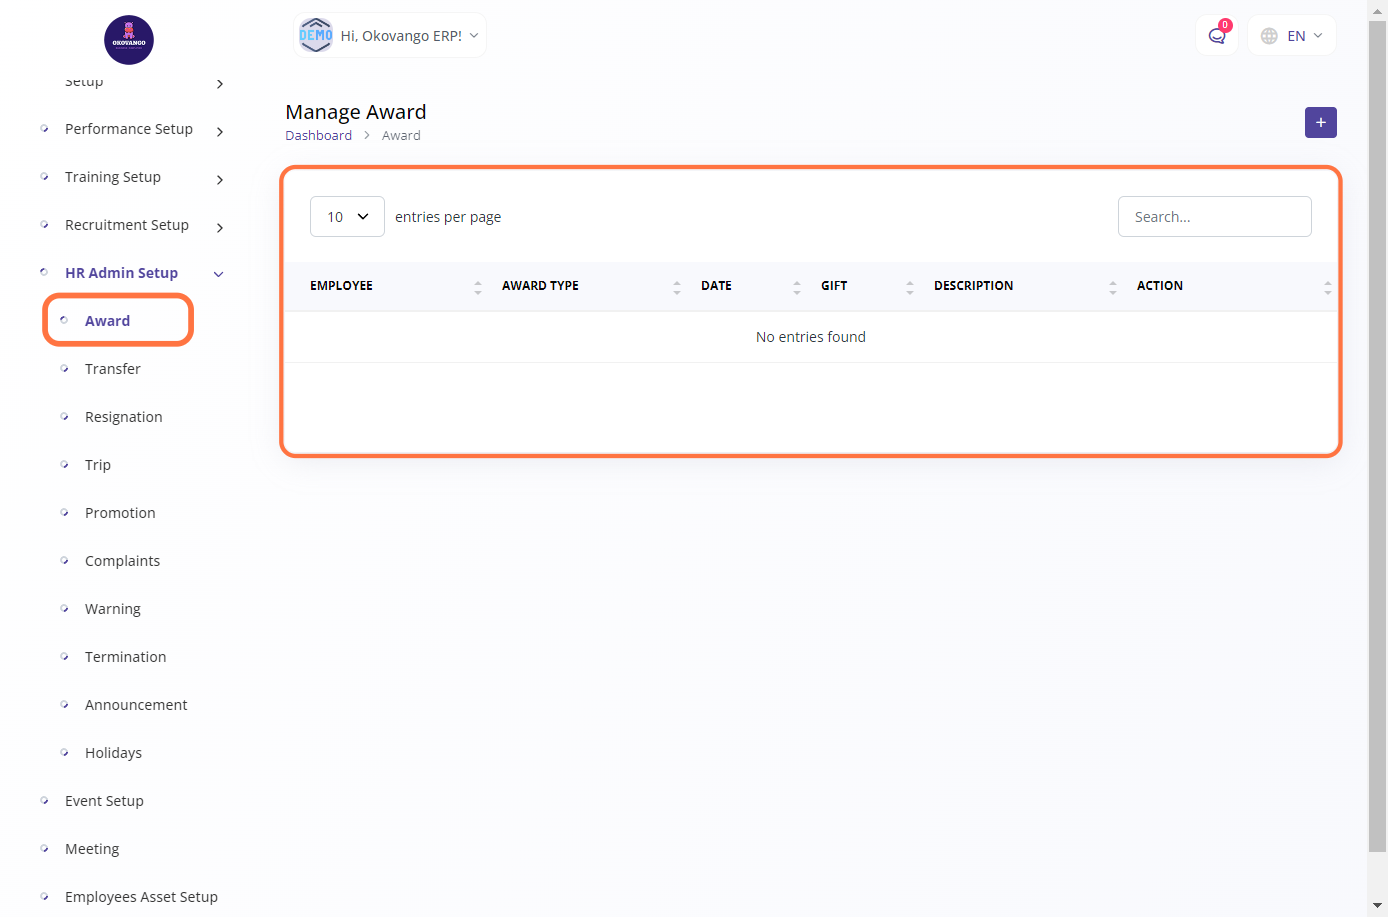Click the Okovango logo
Screen dimensions: 1388x917
click(x=129, y=40)
